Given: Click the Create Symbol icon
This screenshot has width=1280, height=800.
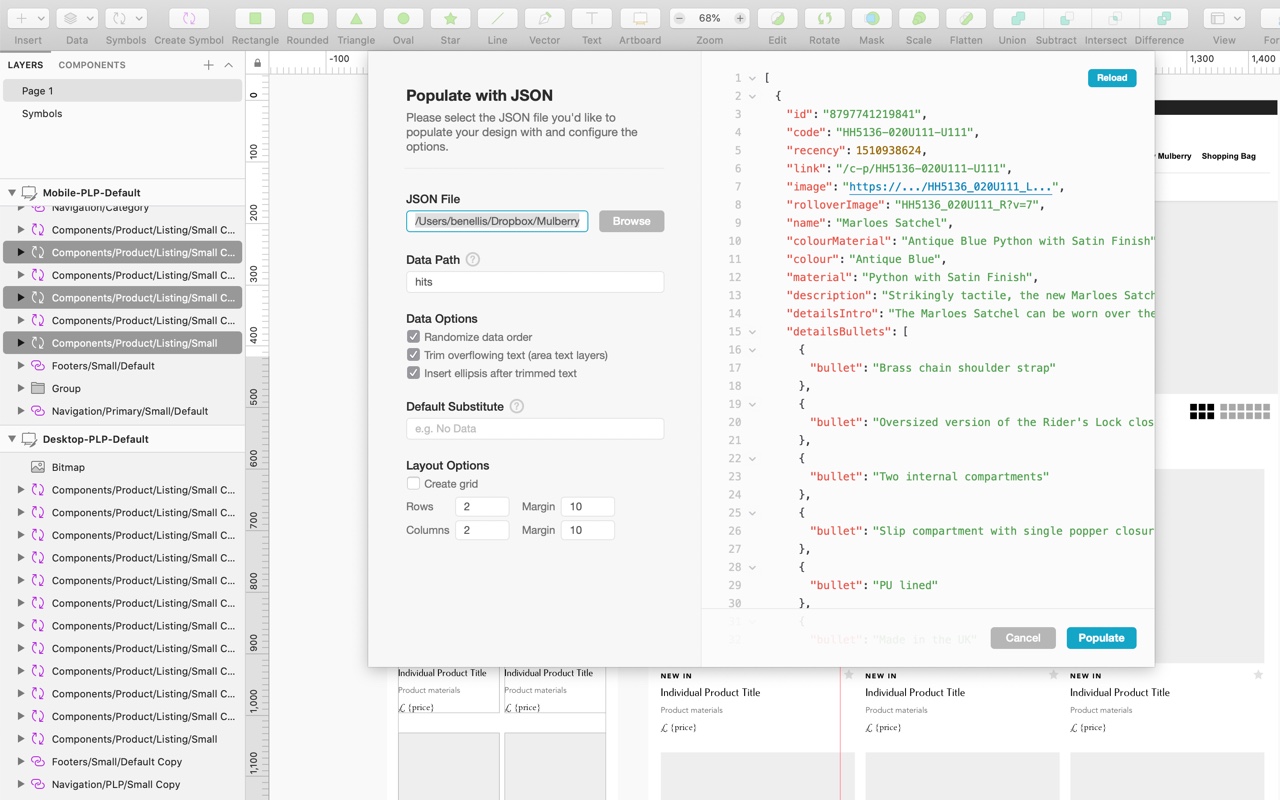Looking at the screenshot, I should click(x=189, y=18).
